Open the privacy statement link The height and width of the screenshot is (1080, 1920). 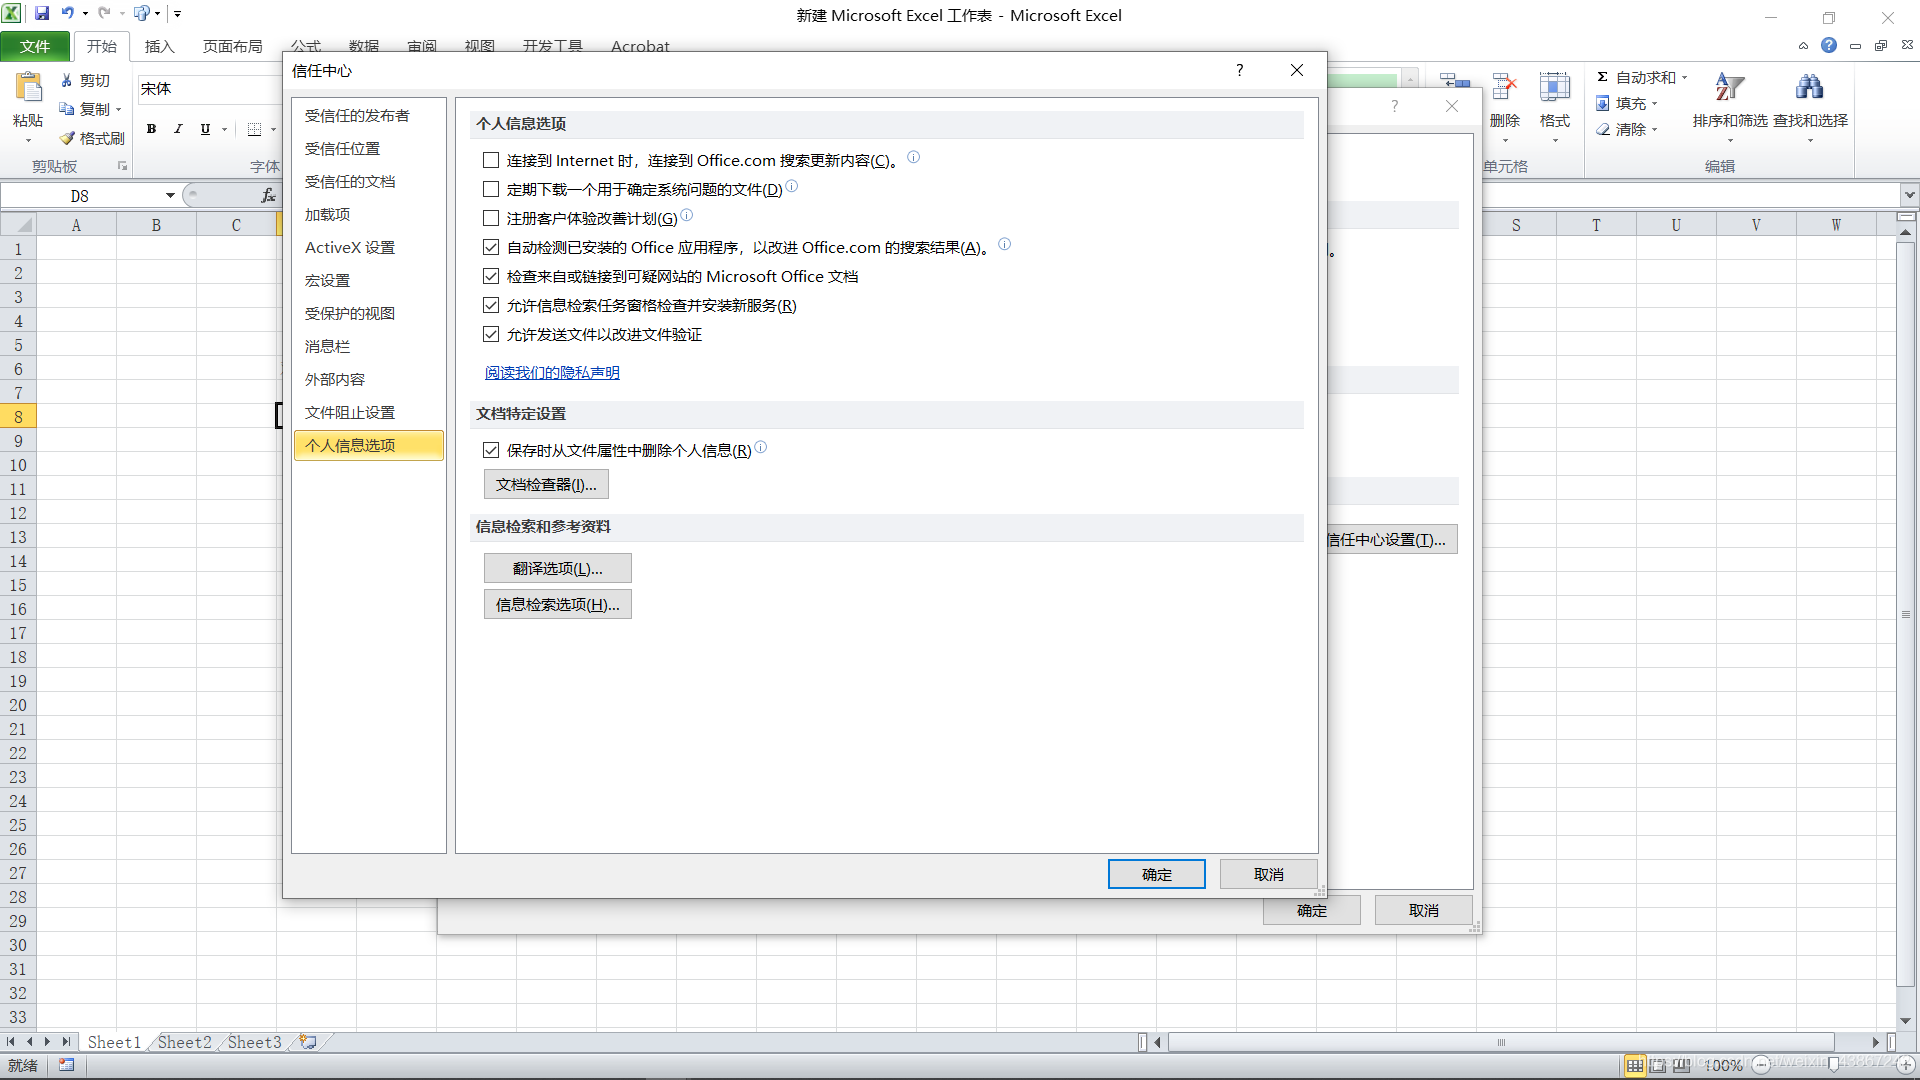[552, 372]
